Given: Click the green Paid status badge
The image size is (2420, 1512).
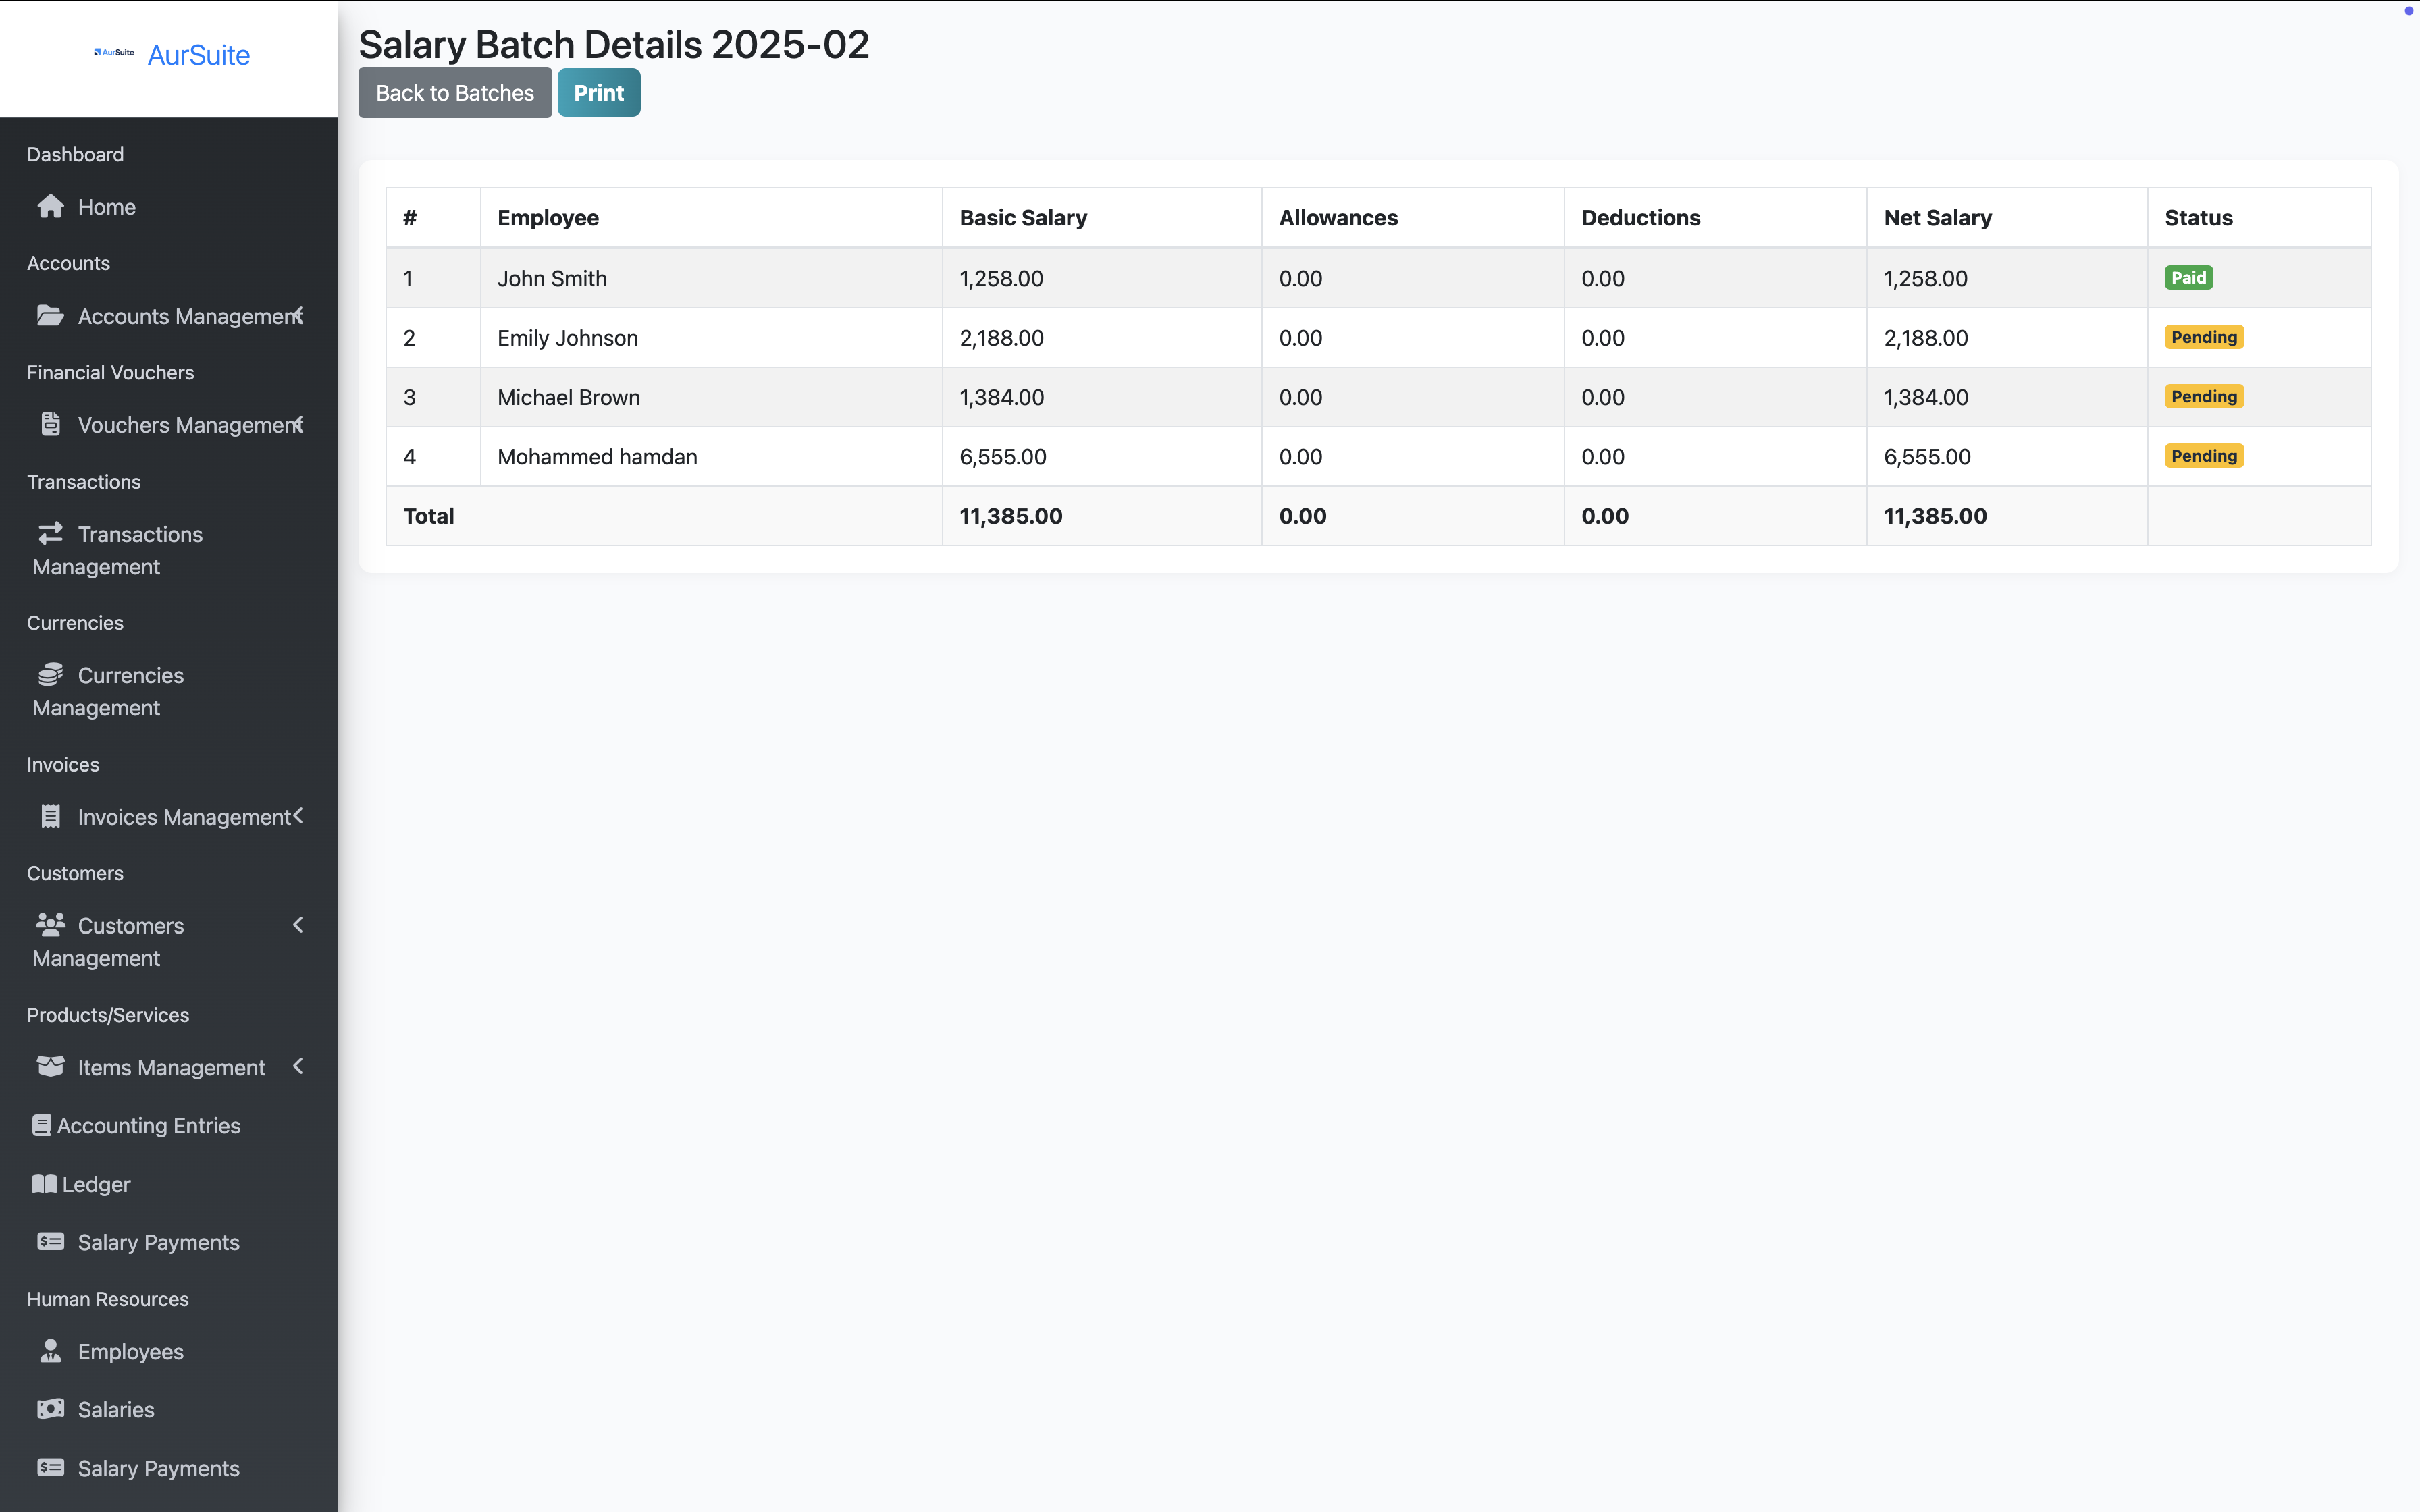Looking at the screenshot, I should point(2188,278).
